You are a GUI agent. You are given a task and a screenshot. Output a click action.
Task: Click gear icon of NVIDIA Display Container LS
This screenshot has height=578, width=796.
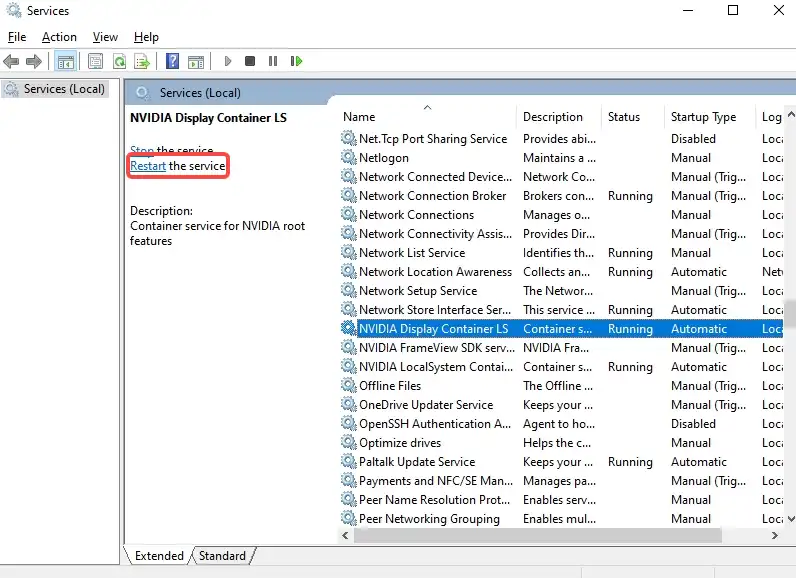tap(348, 328)
